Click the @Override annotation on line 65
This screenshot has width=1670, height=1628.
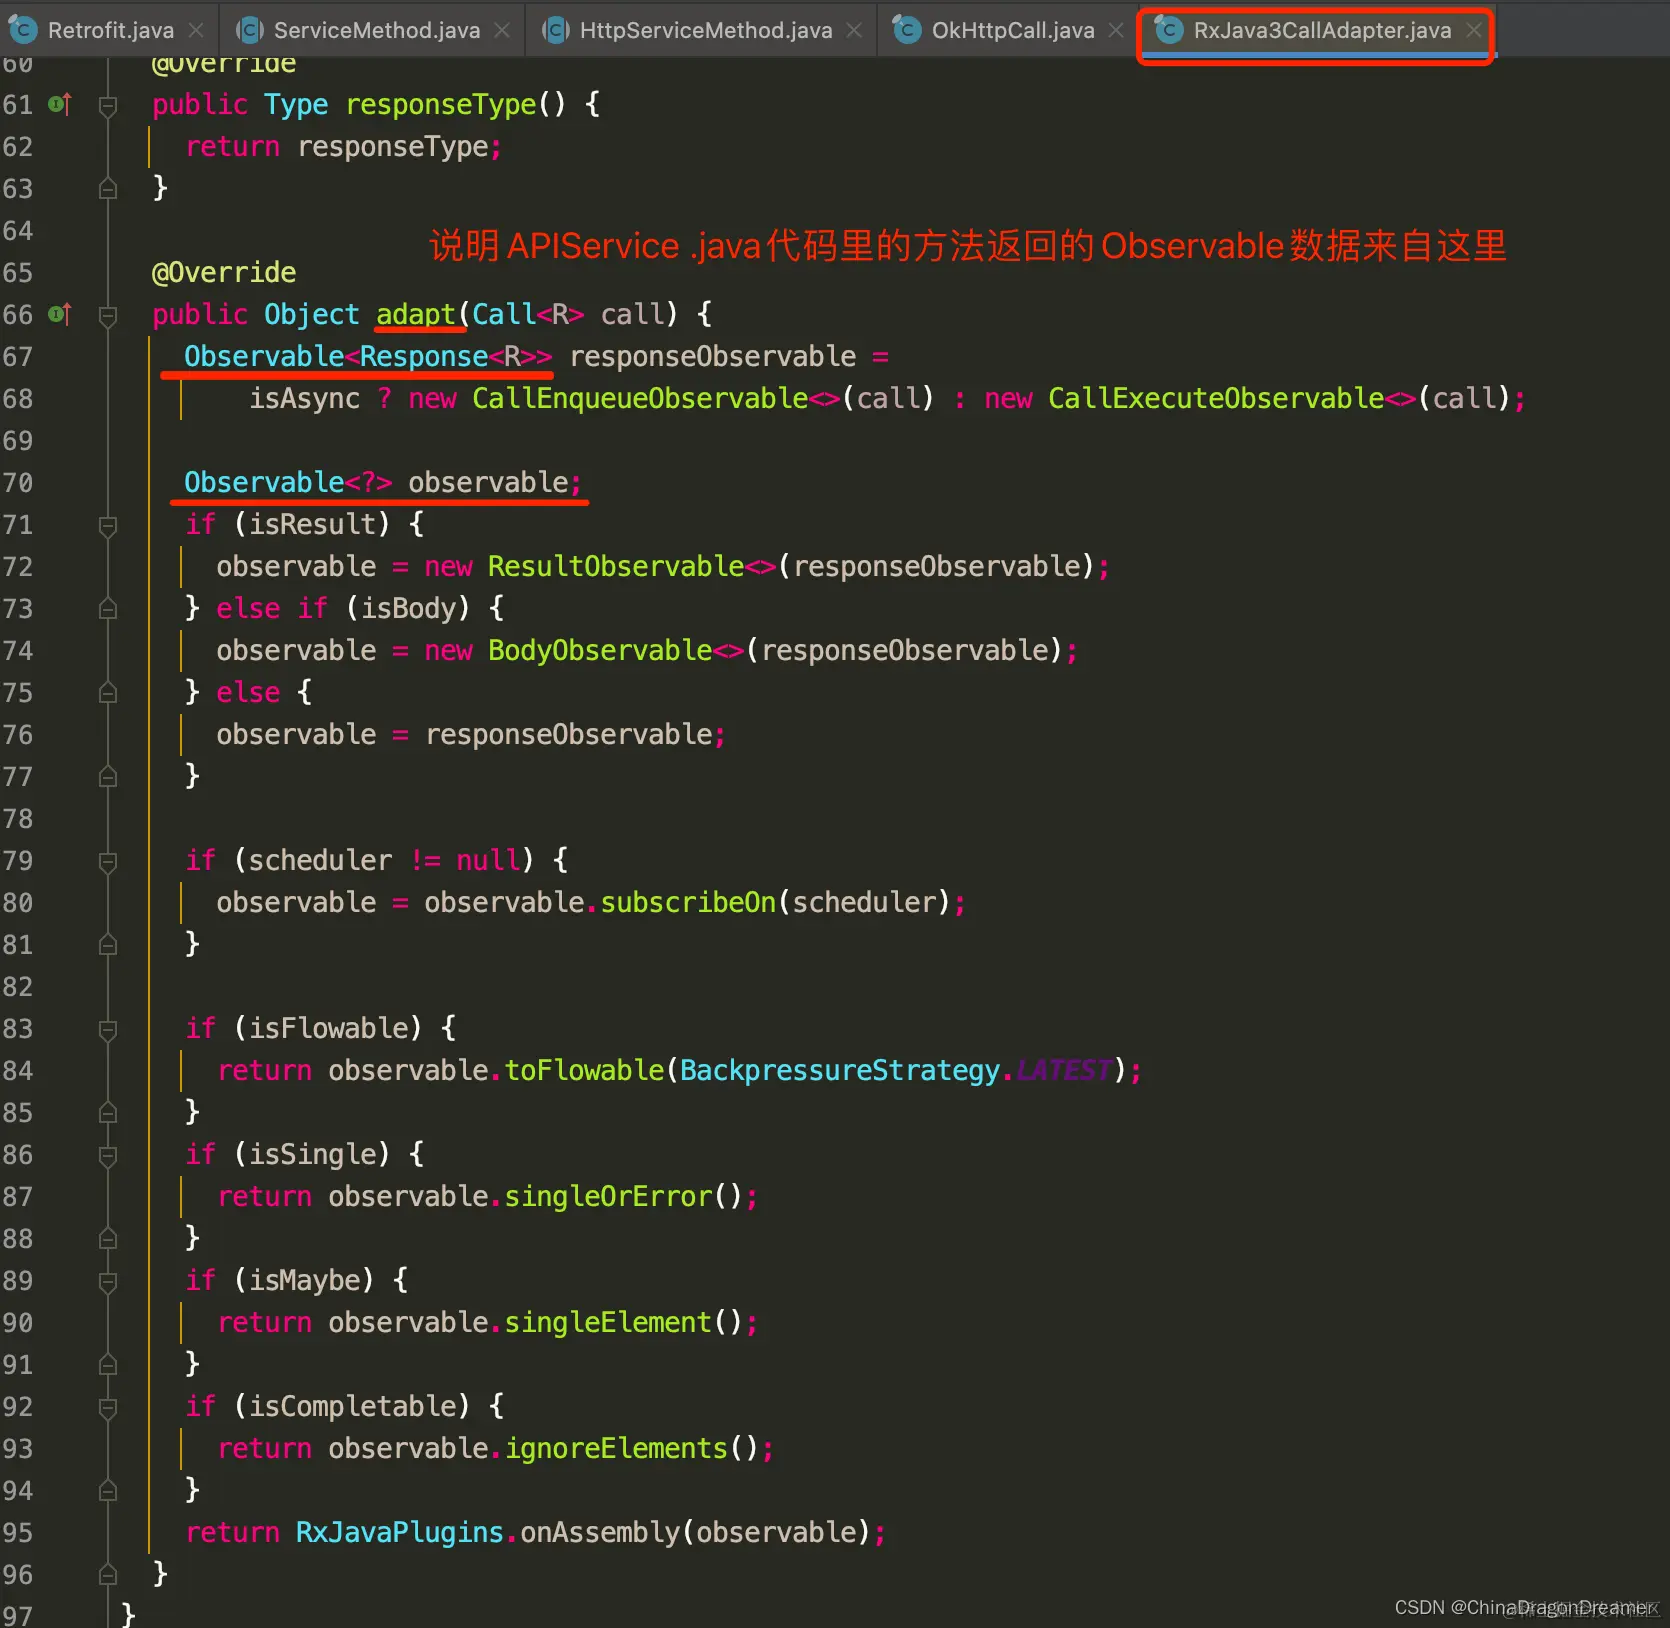(x=224, y=272)
